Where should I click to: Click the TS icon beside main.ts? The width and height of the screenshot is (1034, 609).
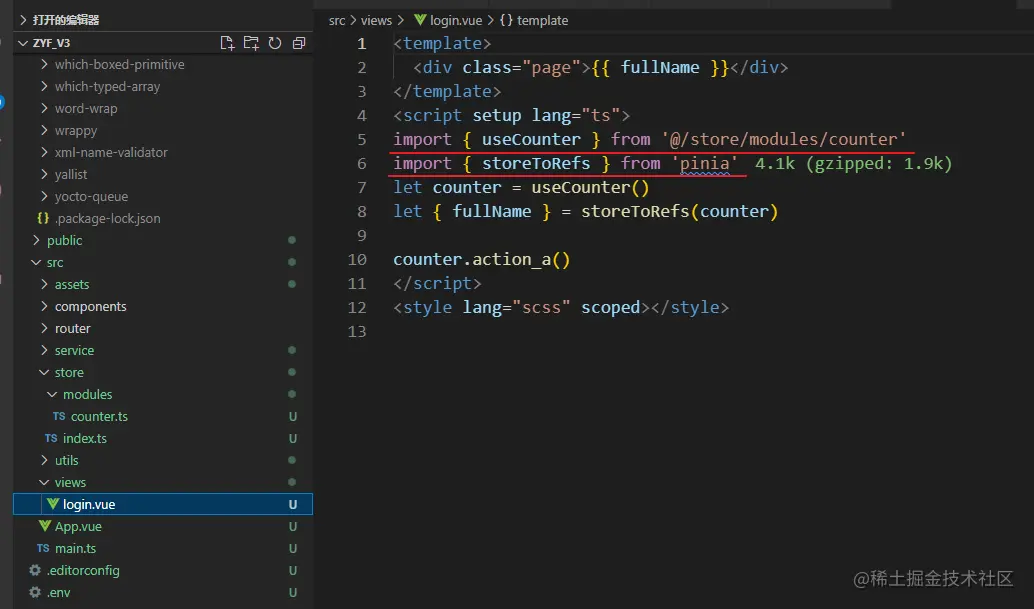pyautogui.click(x=44, y=548)
